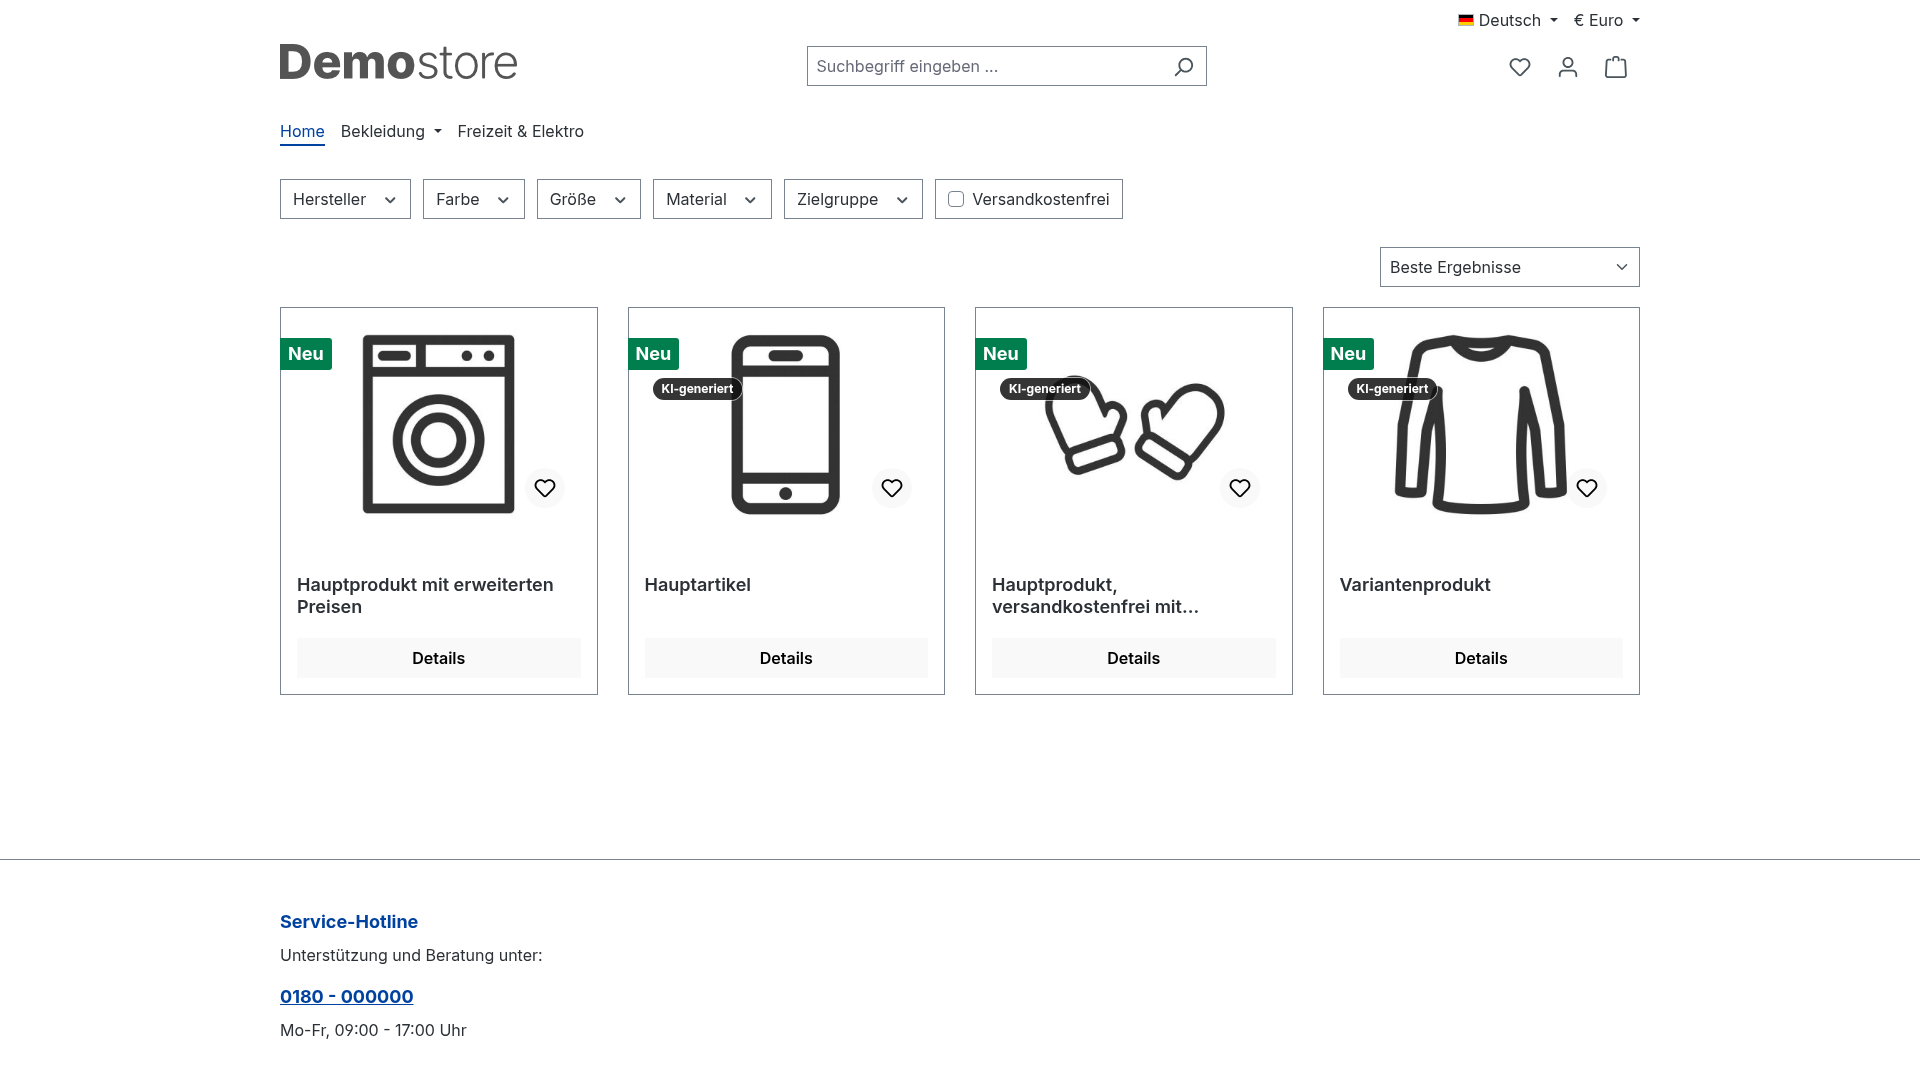
Task: Open the Euro currency selector
Action: 1607,20
